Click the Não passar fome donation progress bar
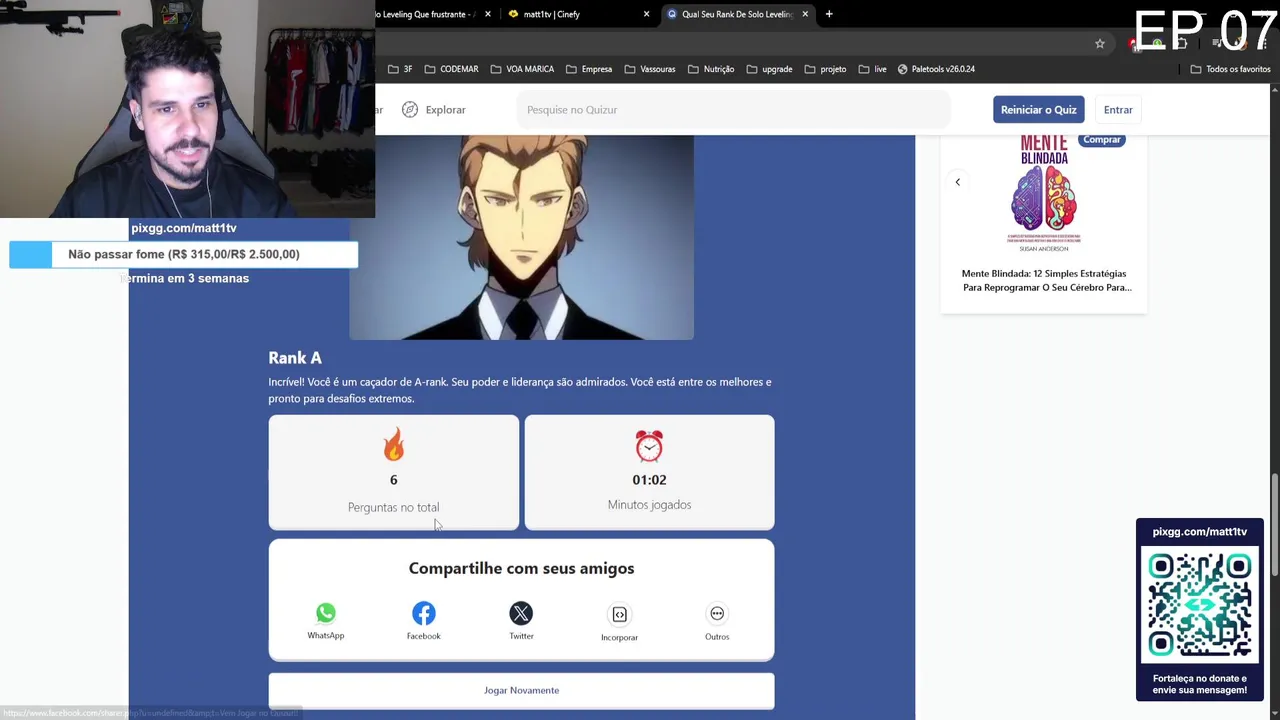 (184, 254)
